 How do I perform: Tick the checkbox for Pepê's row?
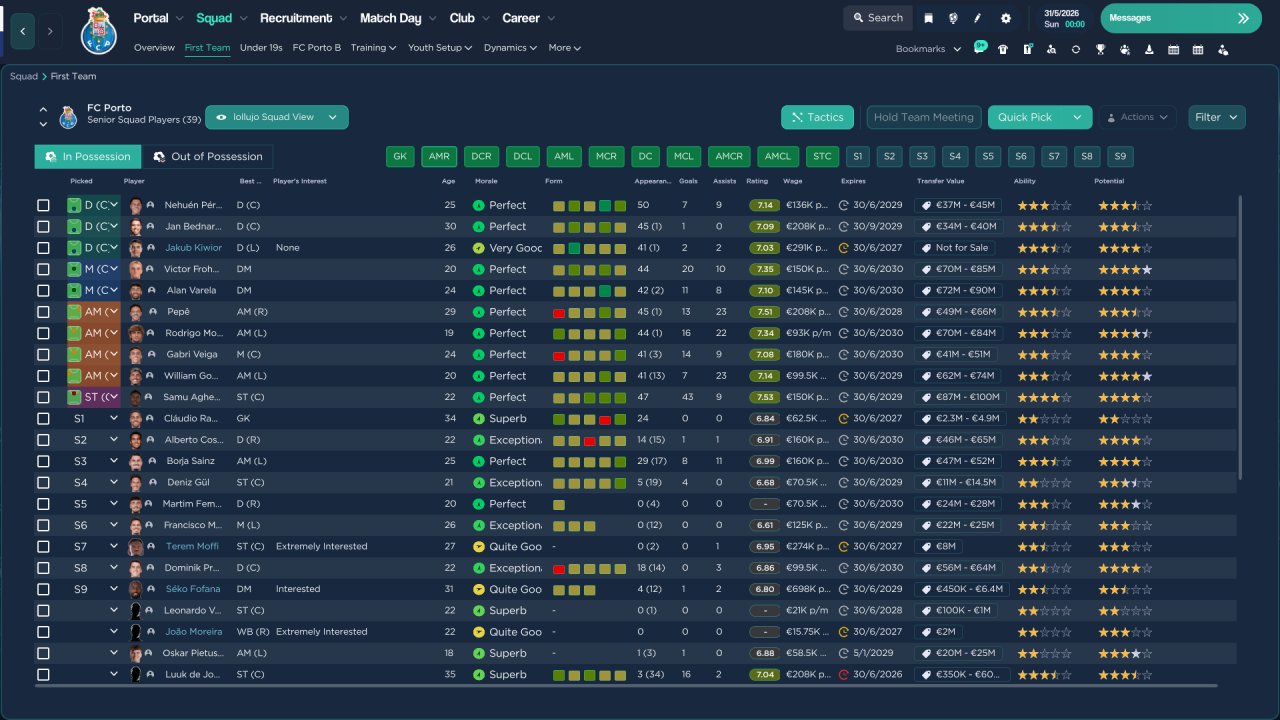click(x=43, y=312)
